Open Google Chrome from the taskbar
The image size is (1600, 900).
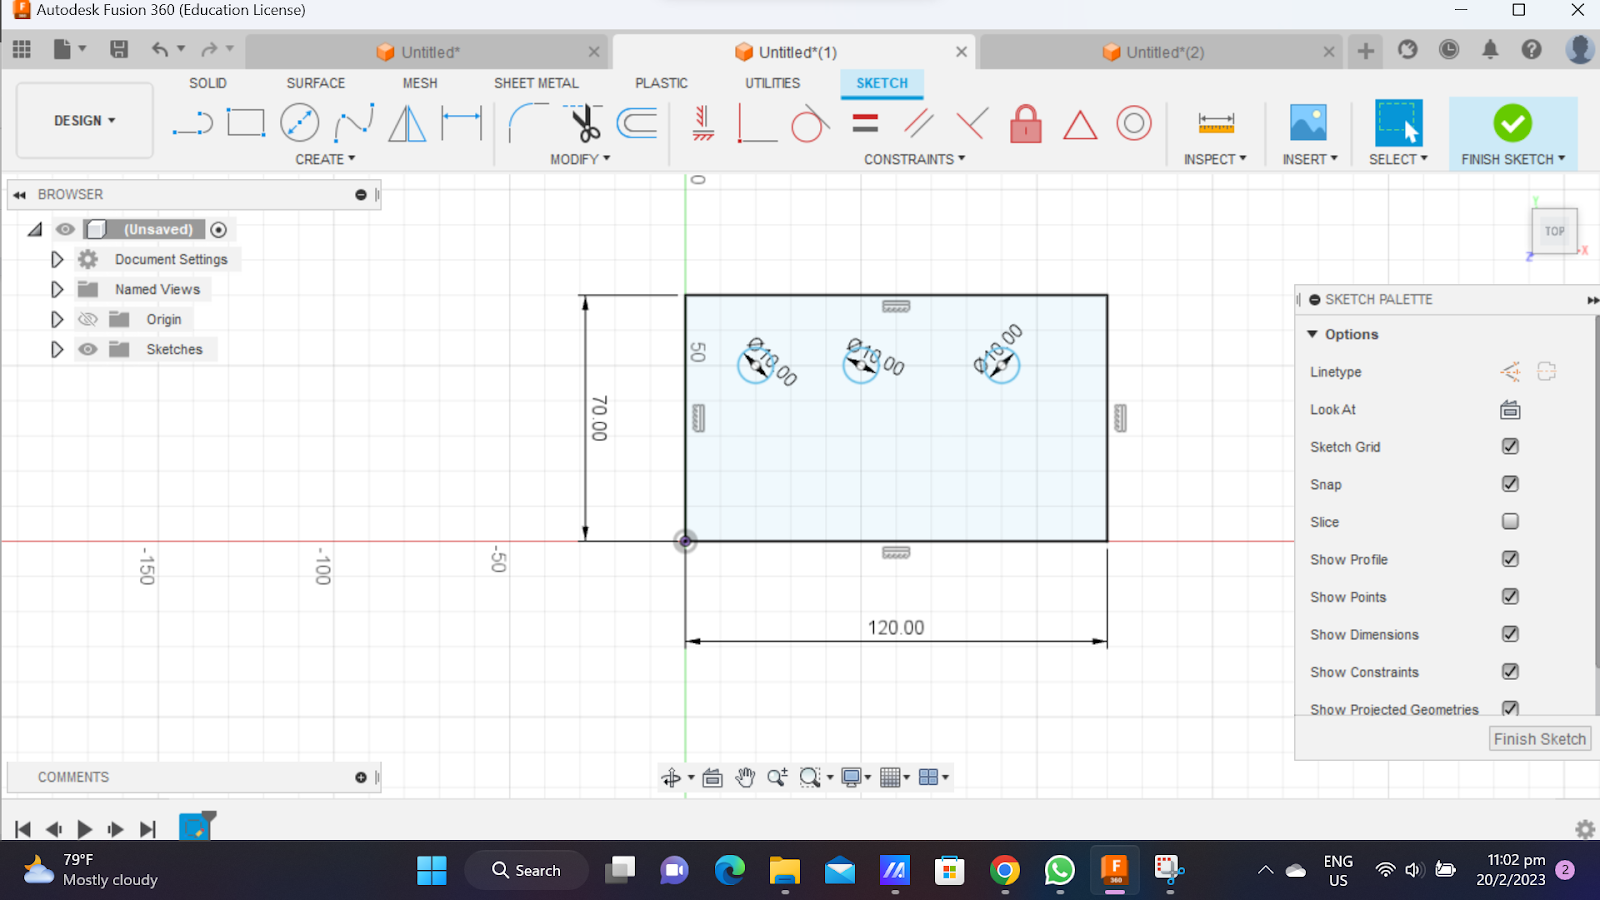pyautogui.click(x=1005, y=870)
